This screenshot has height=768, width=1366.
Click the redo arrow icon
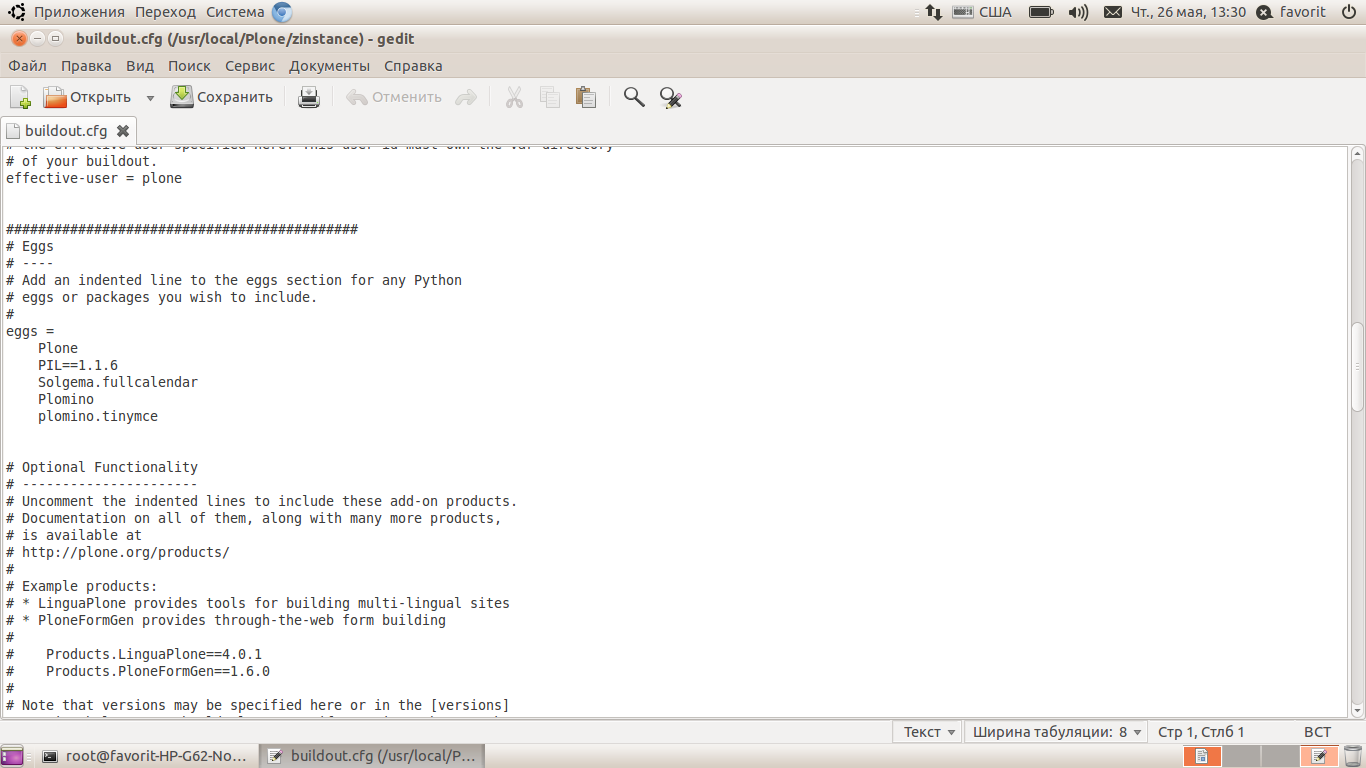click(465, 97)
